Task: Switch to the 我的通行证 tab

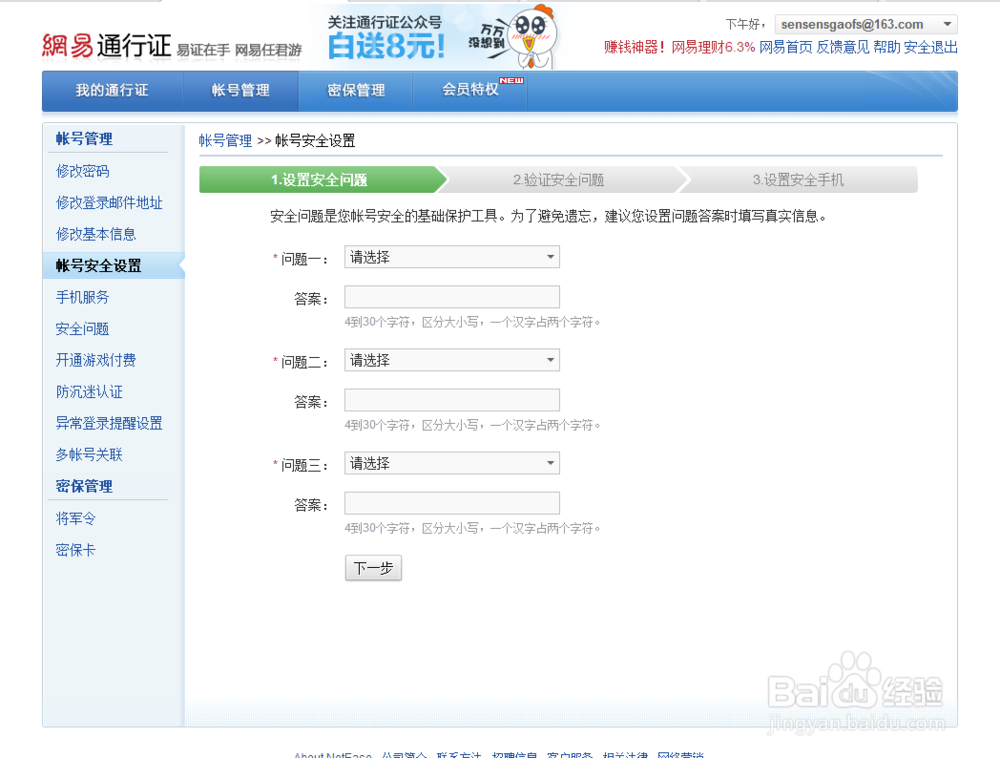Action: click(109, 90)
